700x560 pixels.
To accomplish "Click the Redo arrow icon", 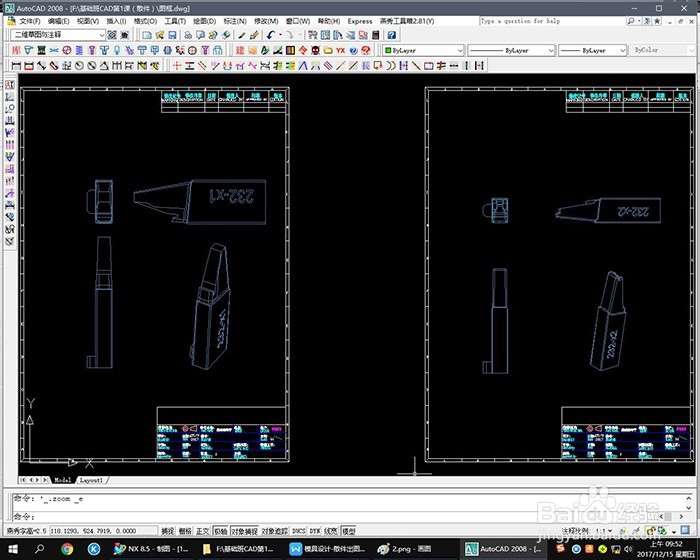I will click(x=290, y=35).
